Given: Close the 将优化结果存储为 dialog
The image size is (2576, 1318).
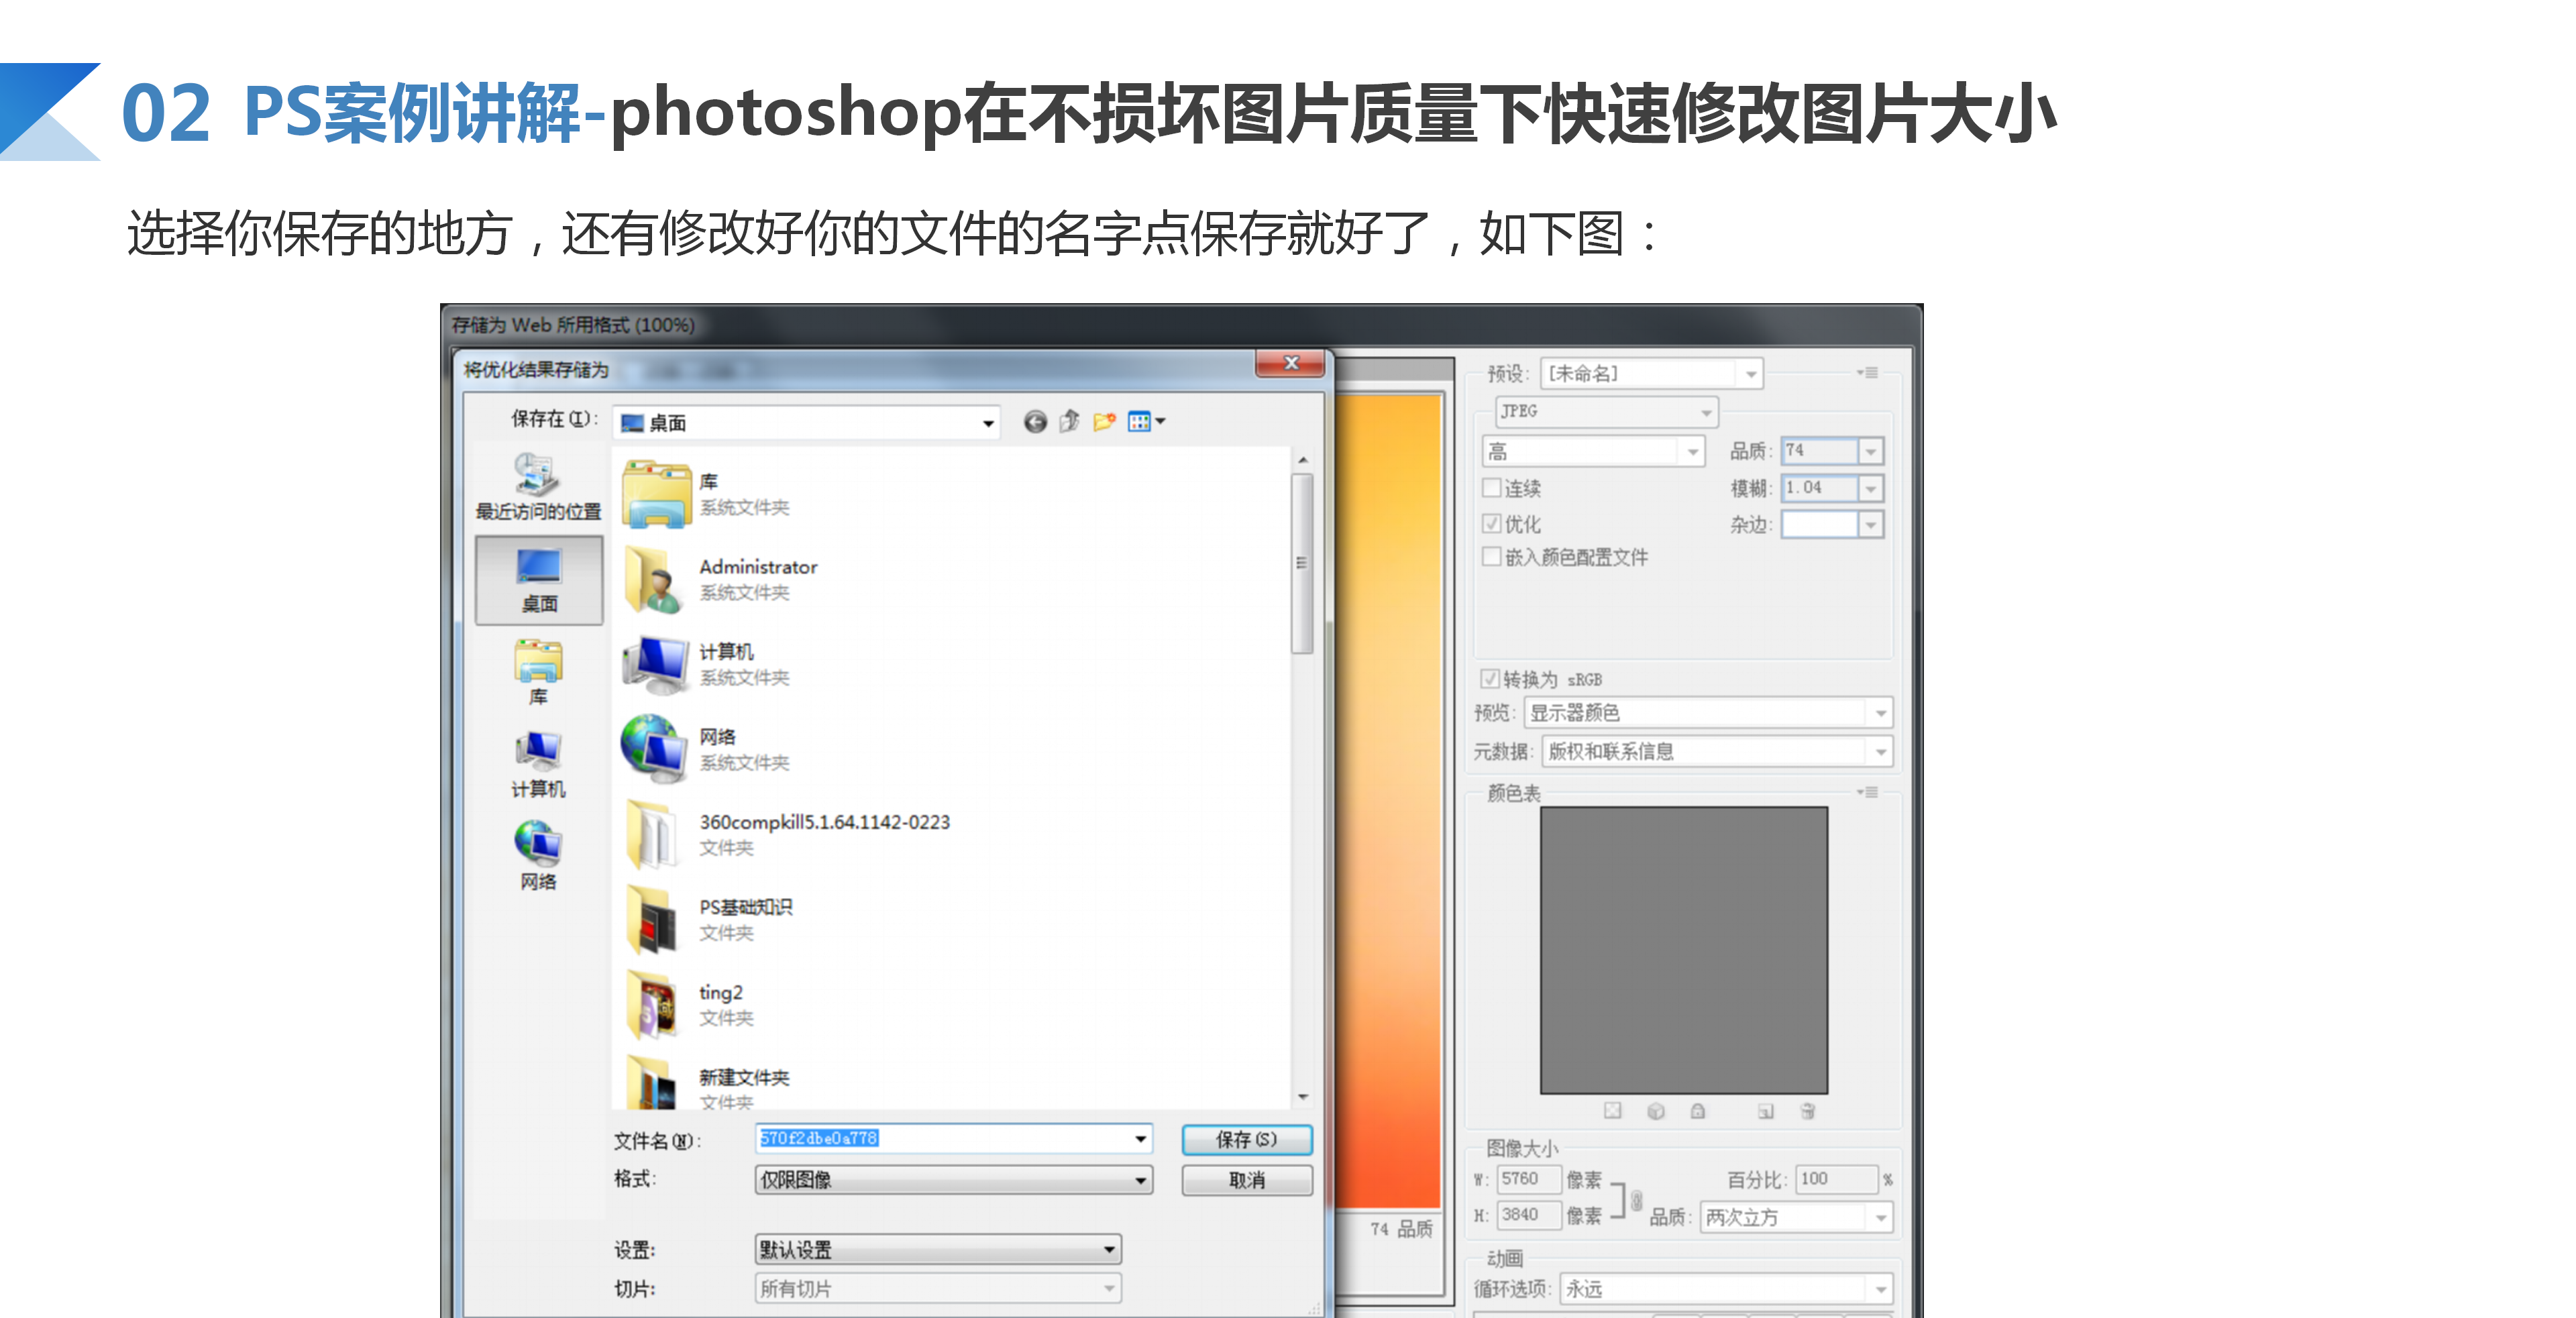Looking at the screenshot, I should (x=1291, y=363).
